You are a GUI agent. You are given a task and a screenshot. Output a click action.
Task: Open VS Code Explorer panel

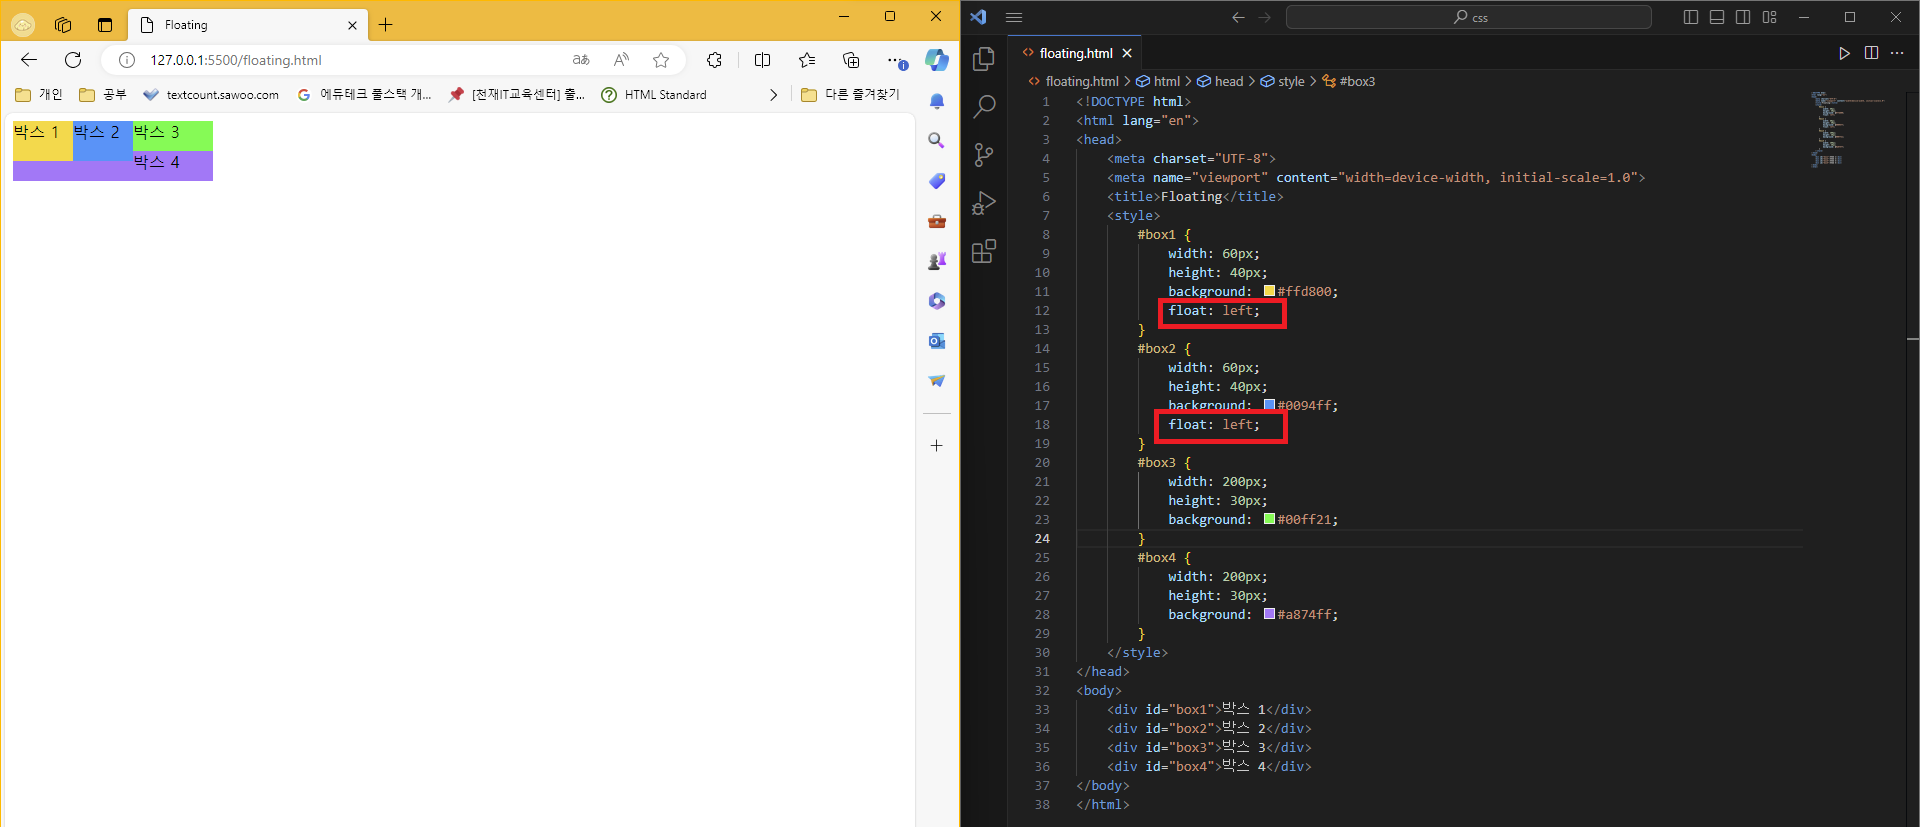[984, 59]
